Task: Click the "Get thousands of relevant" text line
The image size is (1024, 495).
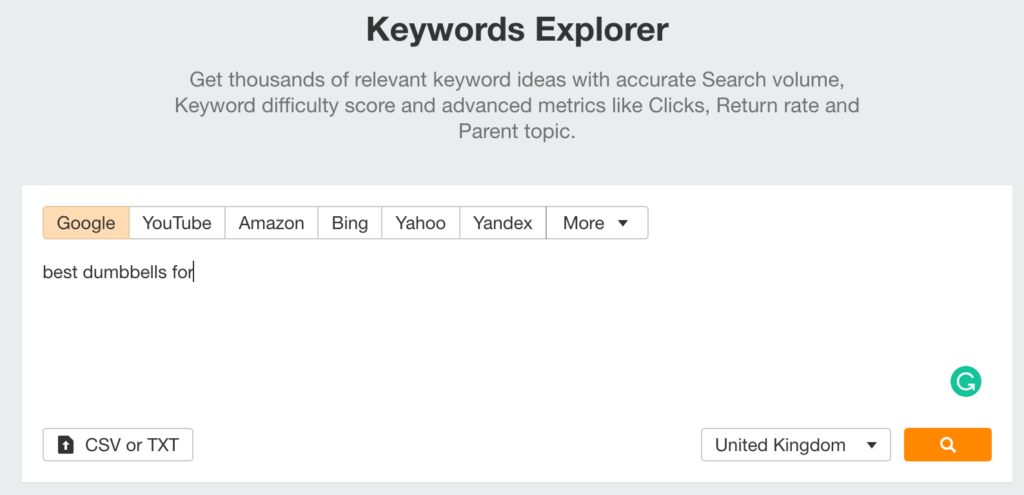Action: (x=517, y=80)
